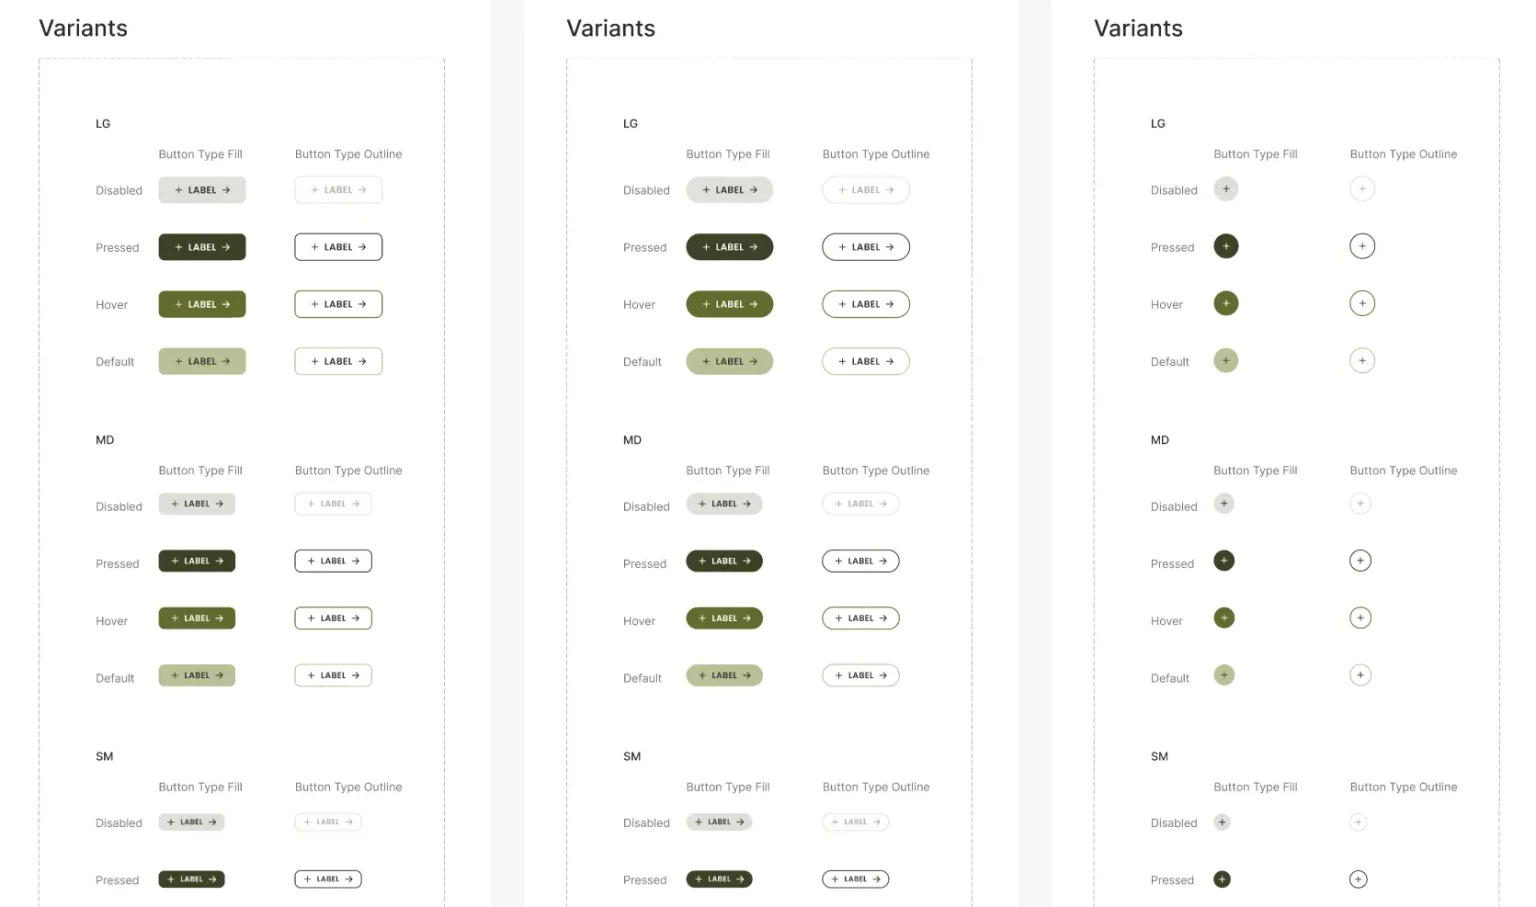The image size is (1536, 907).
Task: Select the MD hover circular plus fill icon
Action: pyautogui.click(x=1224, y=618)
